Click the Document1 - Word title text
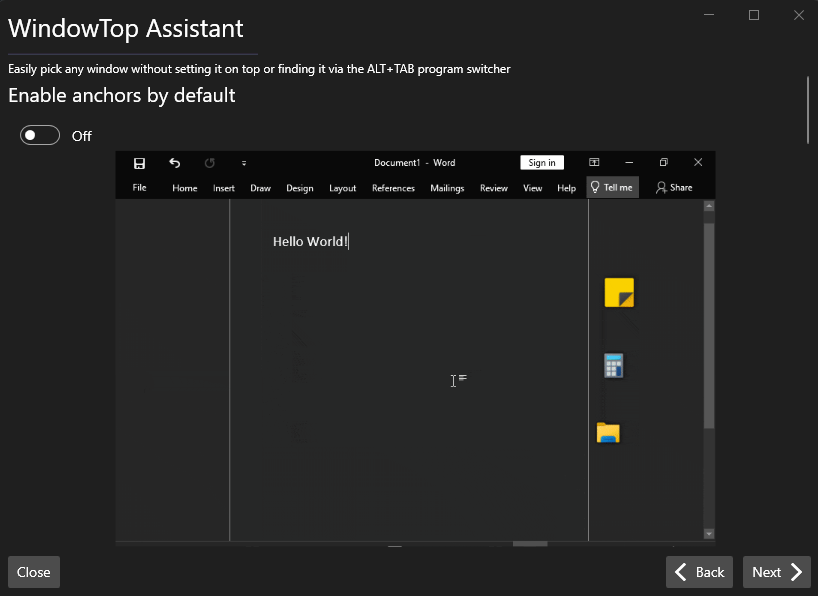Image resolution: width=818 pixels, height=596 pixels. click(x=415, y=163)
